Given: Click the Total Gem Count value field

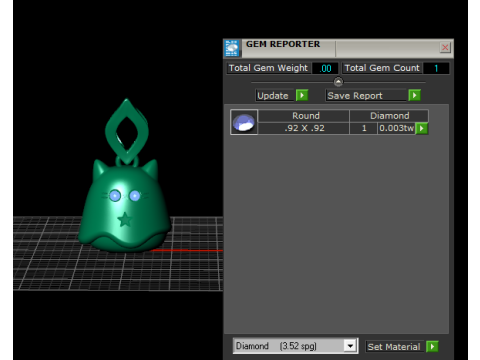Looking at the screenshot, I should (436, 68).
